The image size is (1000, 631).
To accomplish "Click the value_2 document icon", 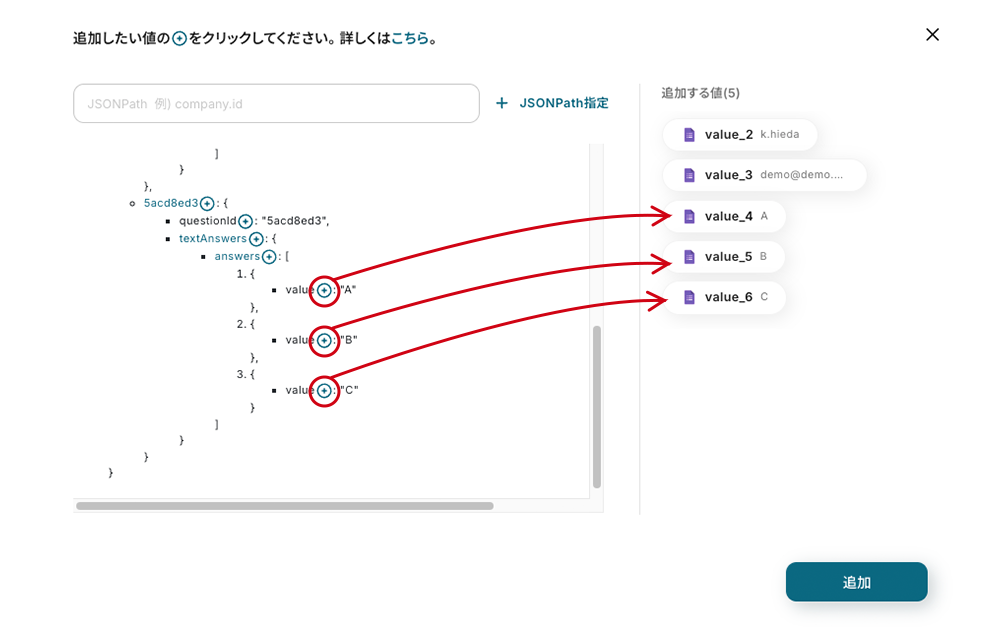I will coord(689,135).
